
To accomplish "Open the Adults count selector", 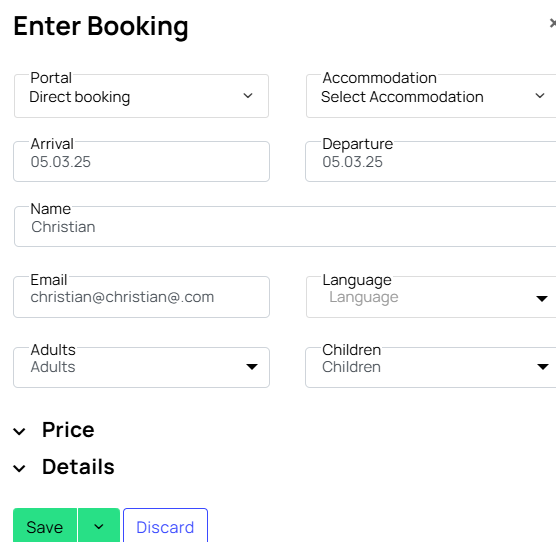I will 141,367.
